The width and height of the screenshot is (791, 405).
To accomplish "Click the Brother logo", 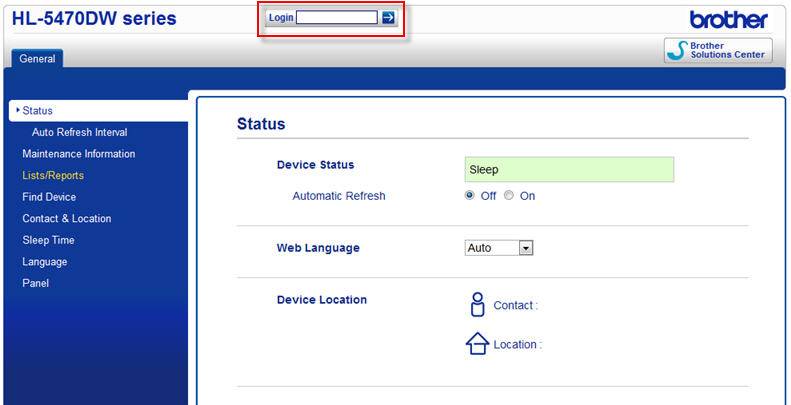I will tap(728, 19).
